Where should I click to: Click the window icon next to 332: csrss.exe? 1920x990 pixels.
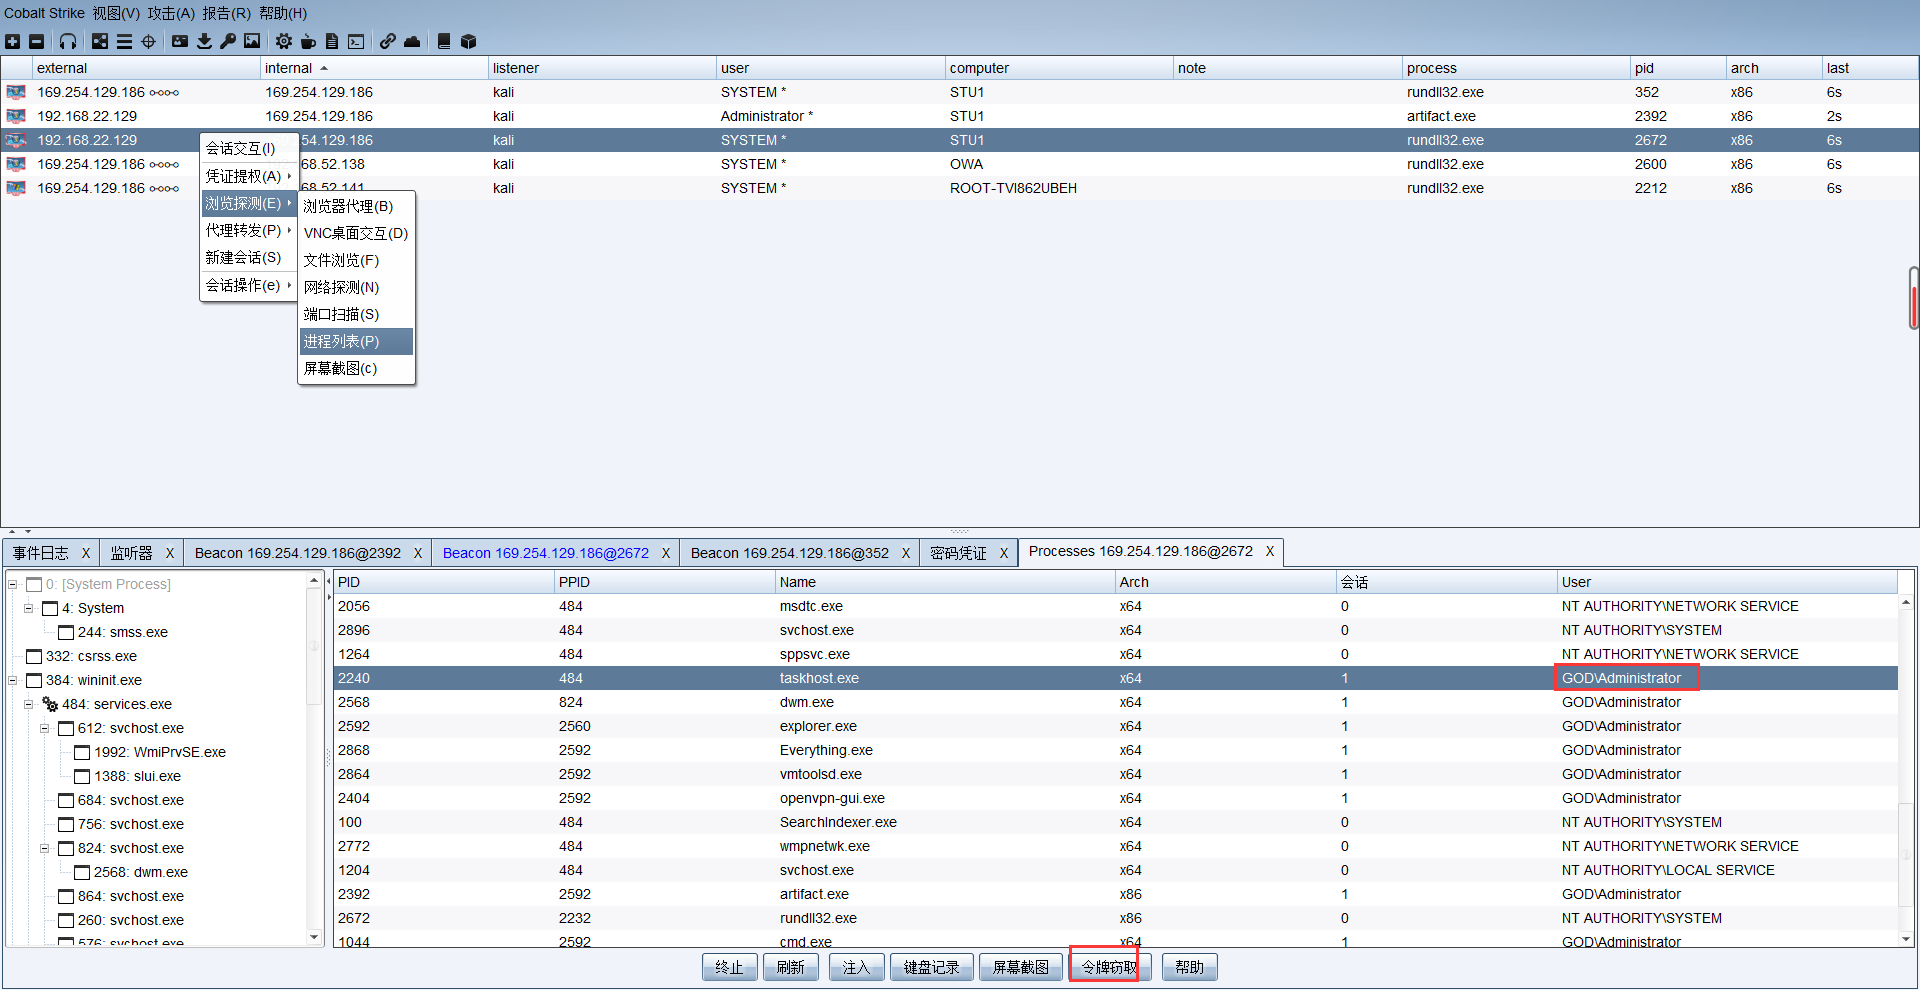click(x=34, y=656)
